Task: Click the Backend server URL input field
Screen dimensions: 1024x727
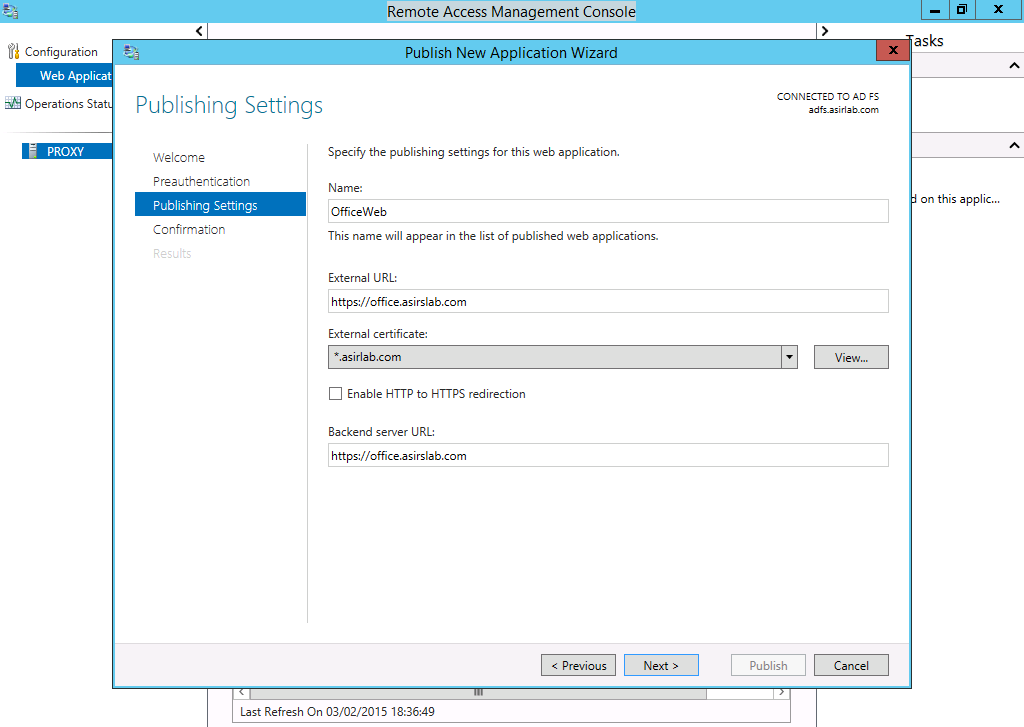Action: point(608,455)
